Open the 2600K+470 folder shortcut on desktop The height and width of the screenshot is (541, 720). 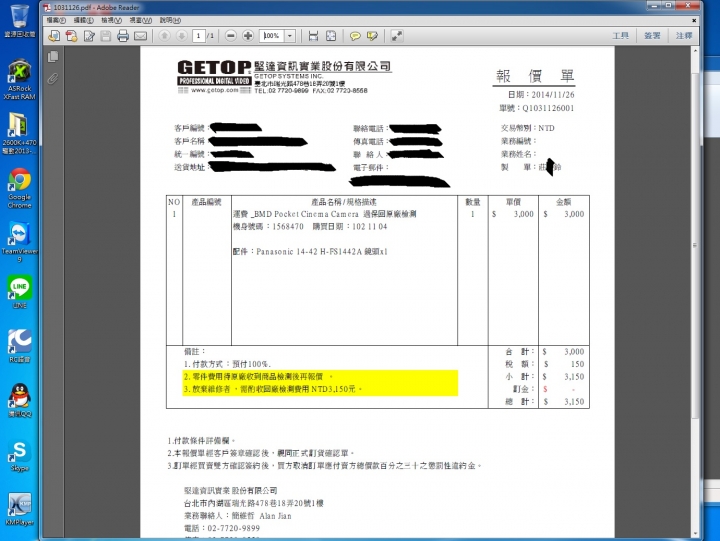19,134
